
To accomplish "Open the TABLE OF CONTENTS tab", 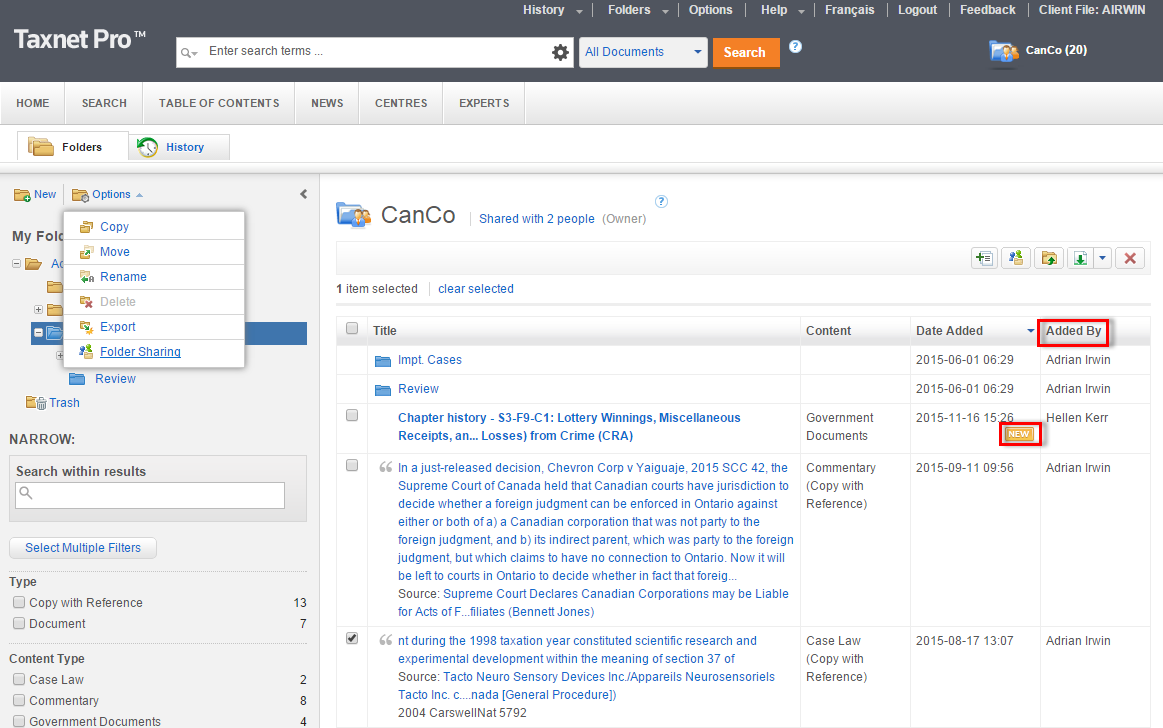I will pos(219,103).
